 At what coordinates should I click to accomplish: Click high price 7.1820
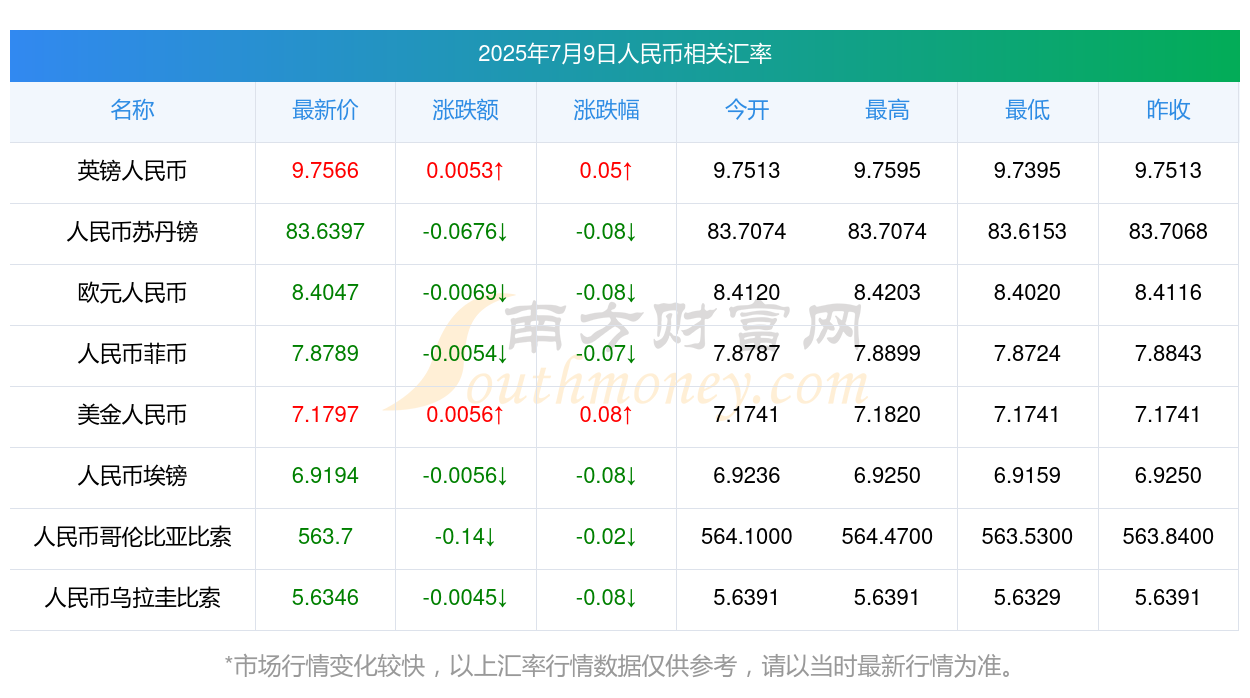(887, 415)
